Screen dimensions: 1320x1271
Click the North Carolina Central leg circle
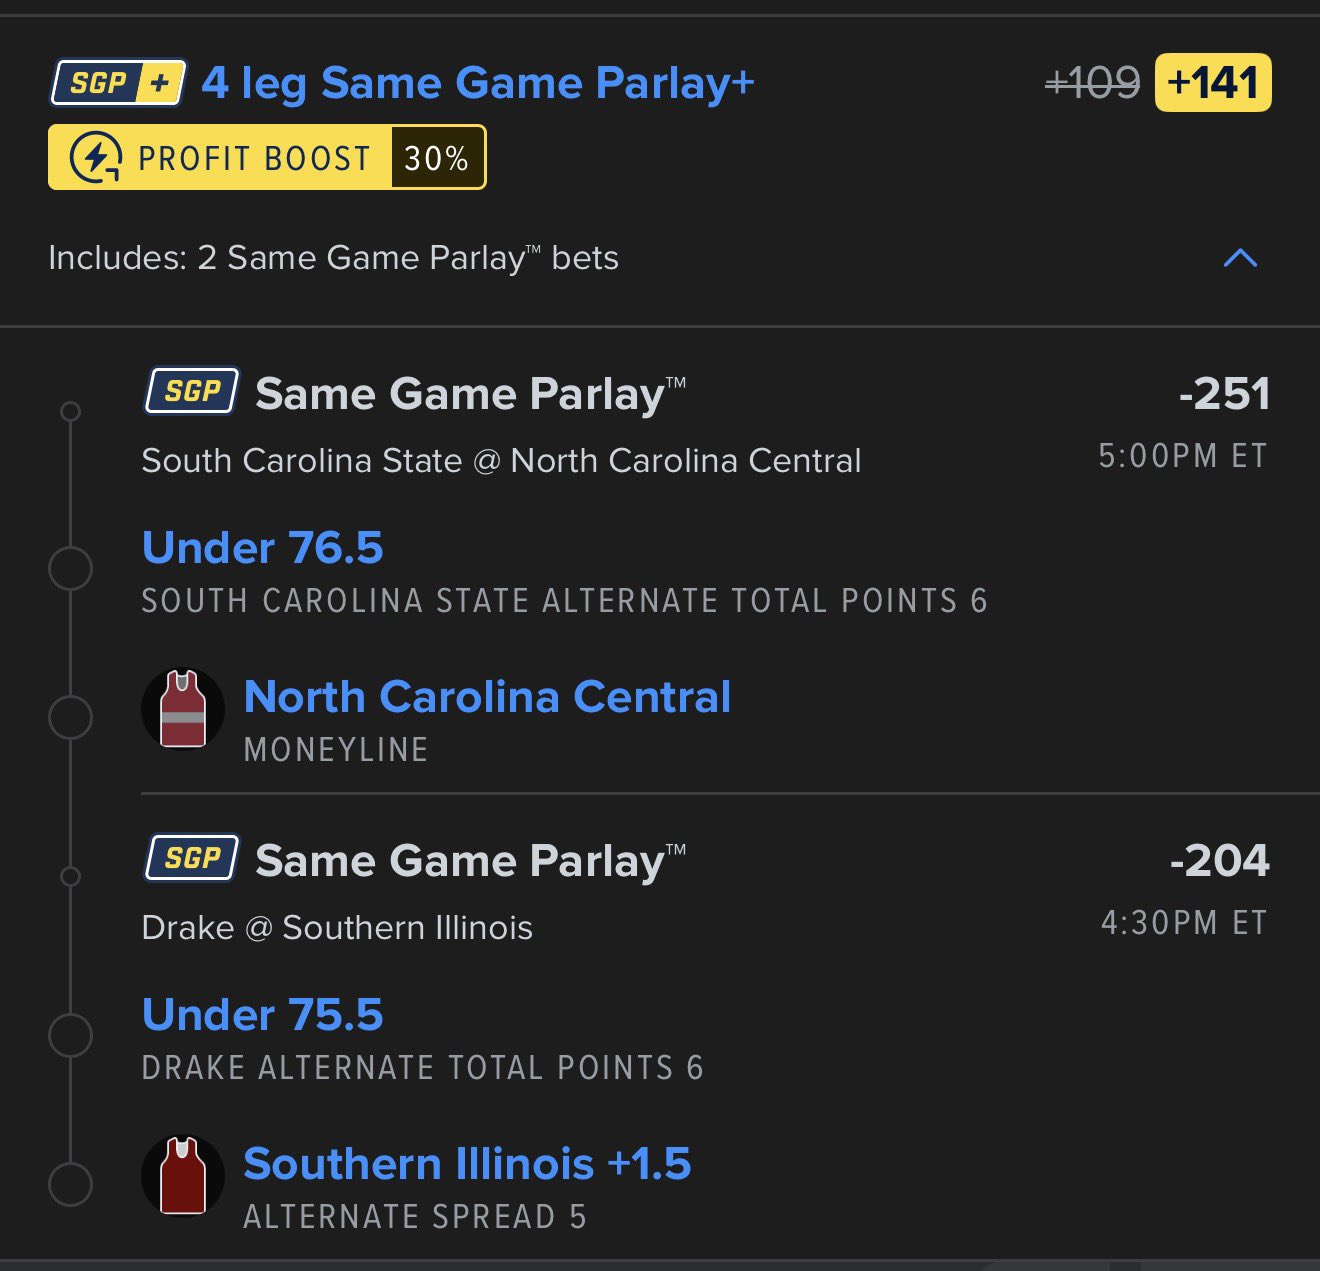[70, 717]
